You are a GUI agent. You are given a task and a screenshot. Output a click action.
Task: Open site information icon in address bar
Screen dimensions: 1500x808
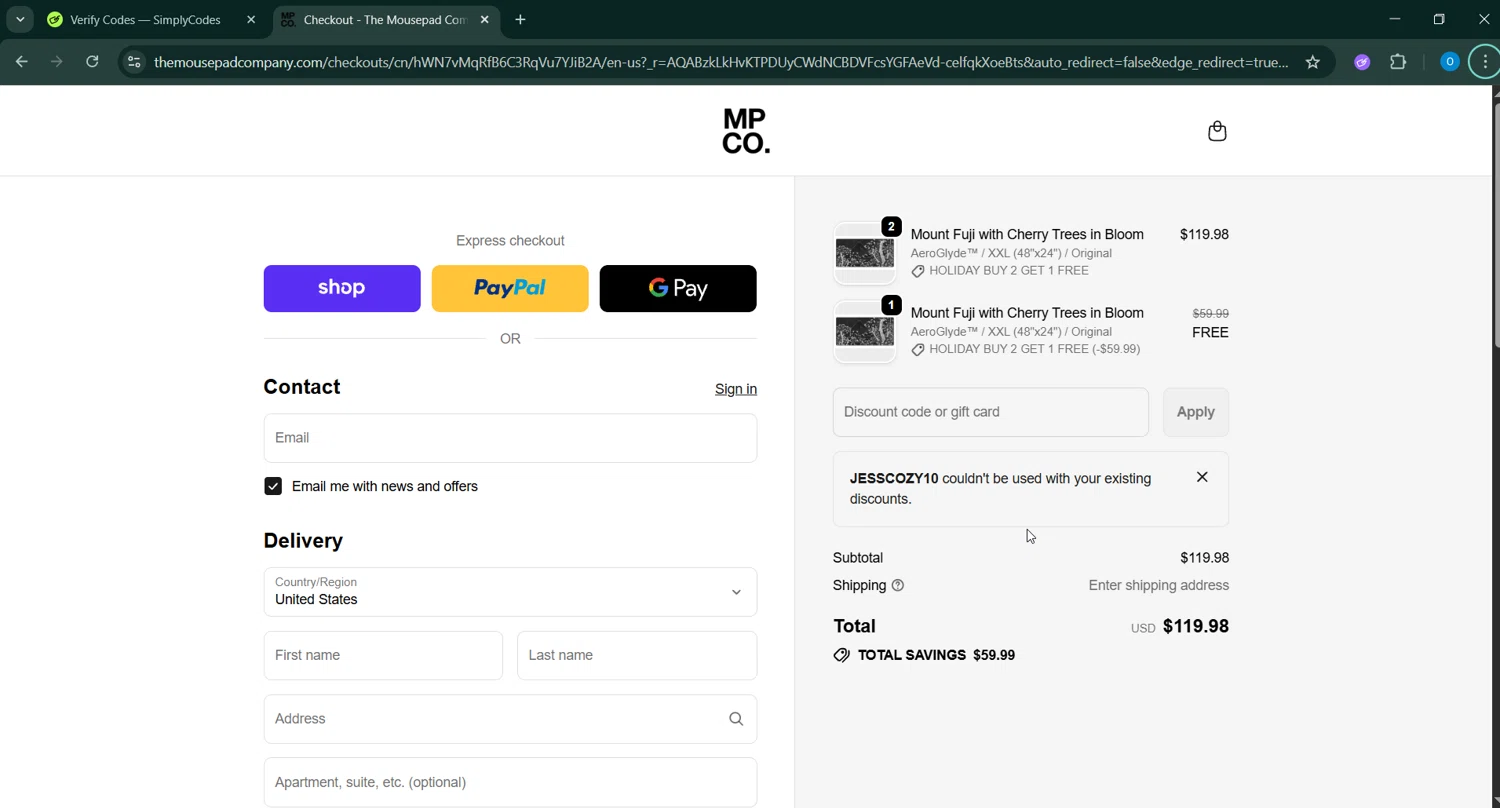[134, 62]
